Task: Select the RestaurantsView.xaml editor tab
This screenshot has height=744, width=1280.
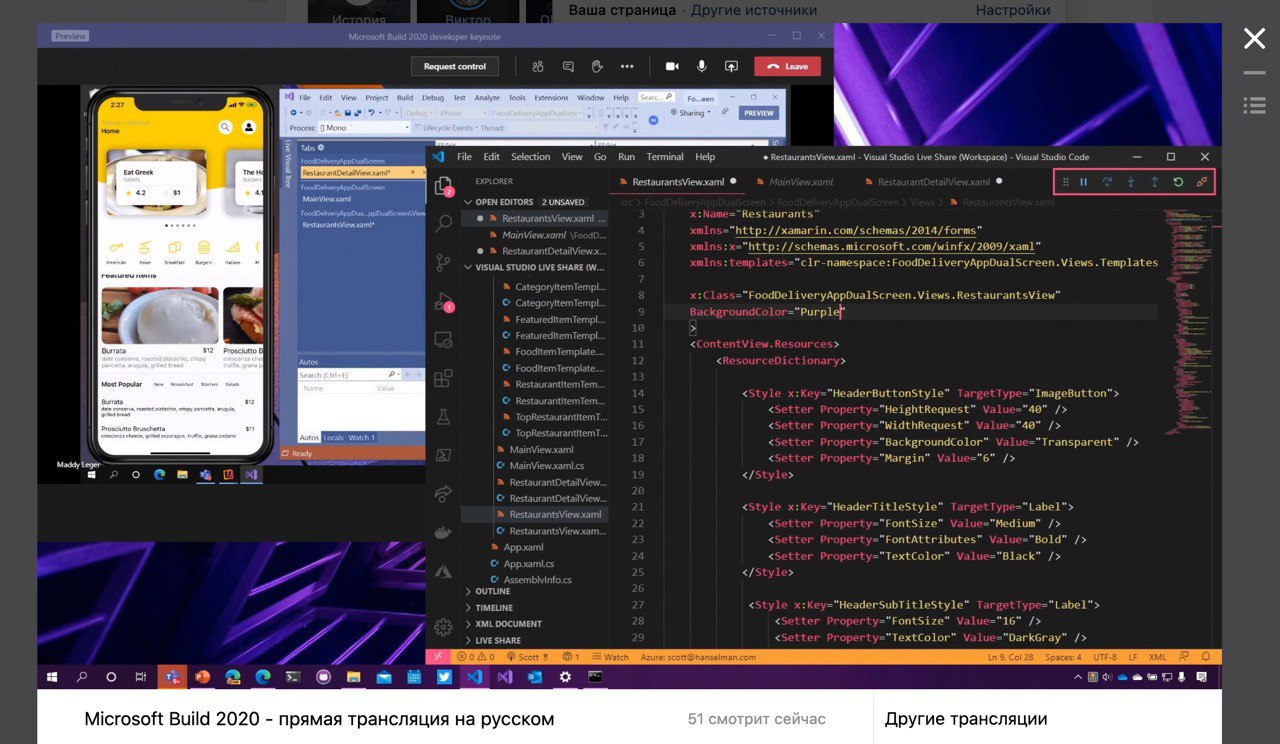Action: click(678, 182)
